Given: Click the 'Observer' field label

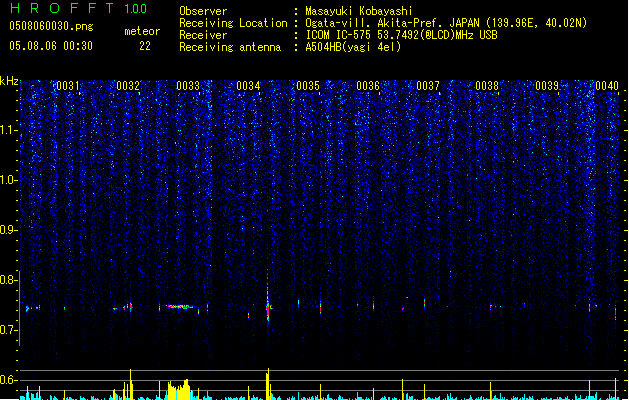Looking at the screenshot, I should 203,11.
